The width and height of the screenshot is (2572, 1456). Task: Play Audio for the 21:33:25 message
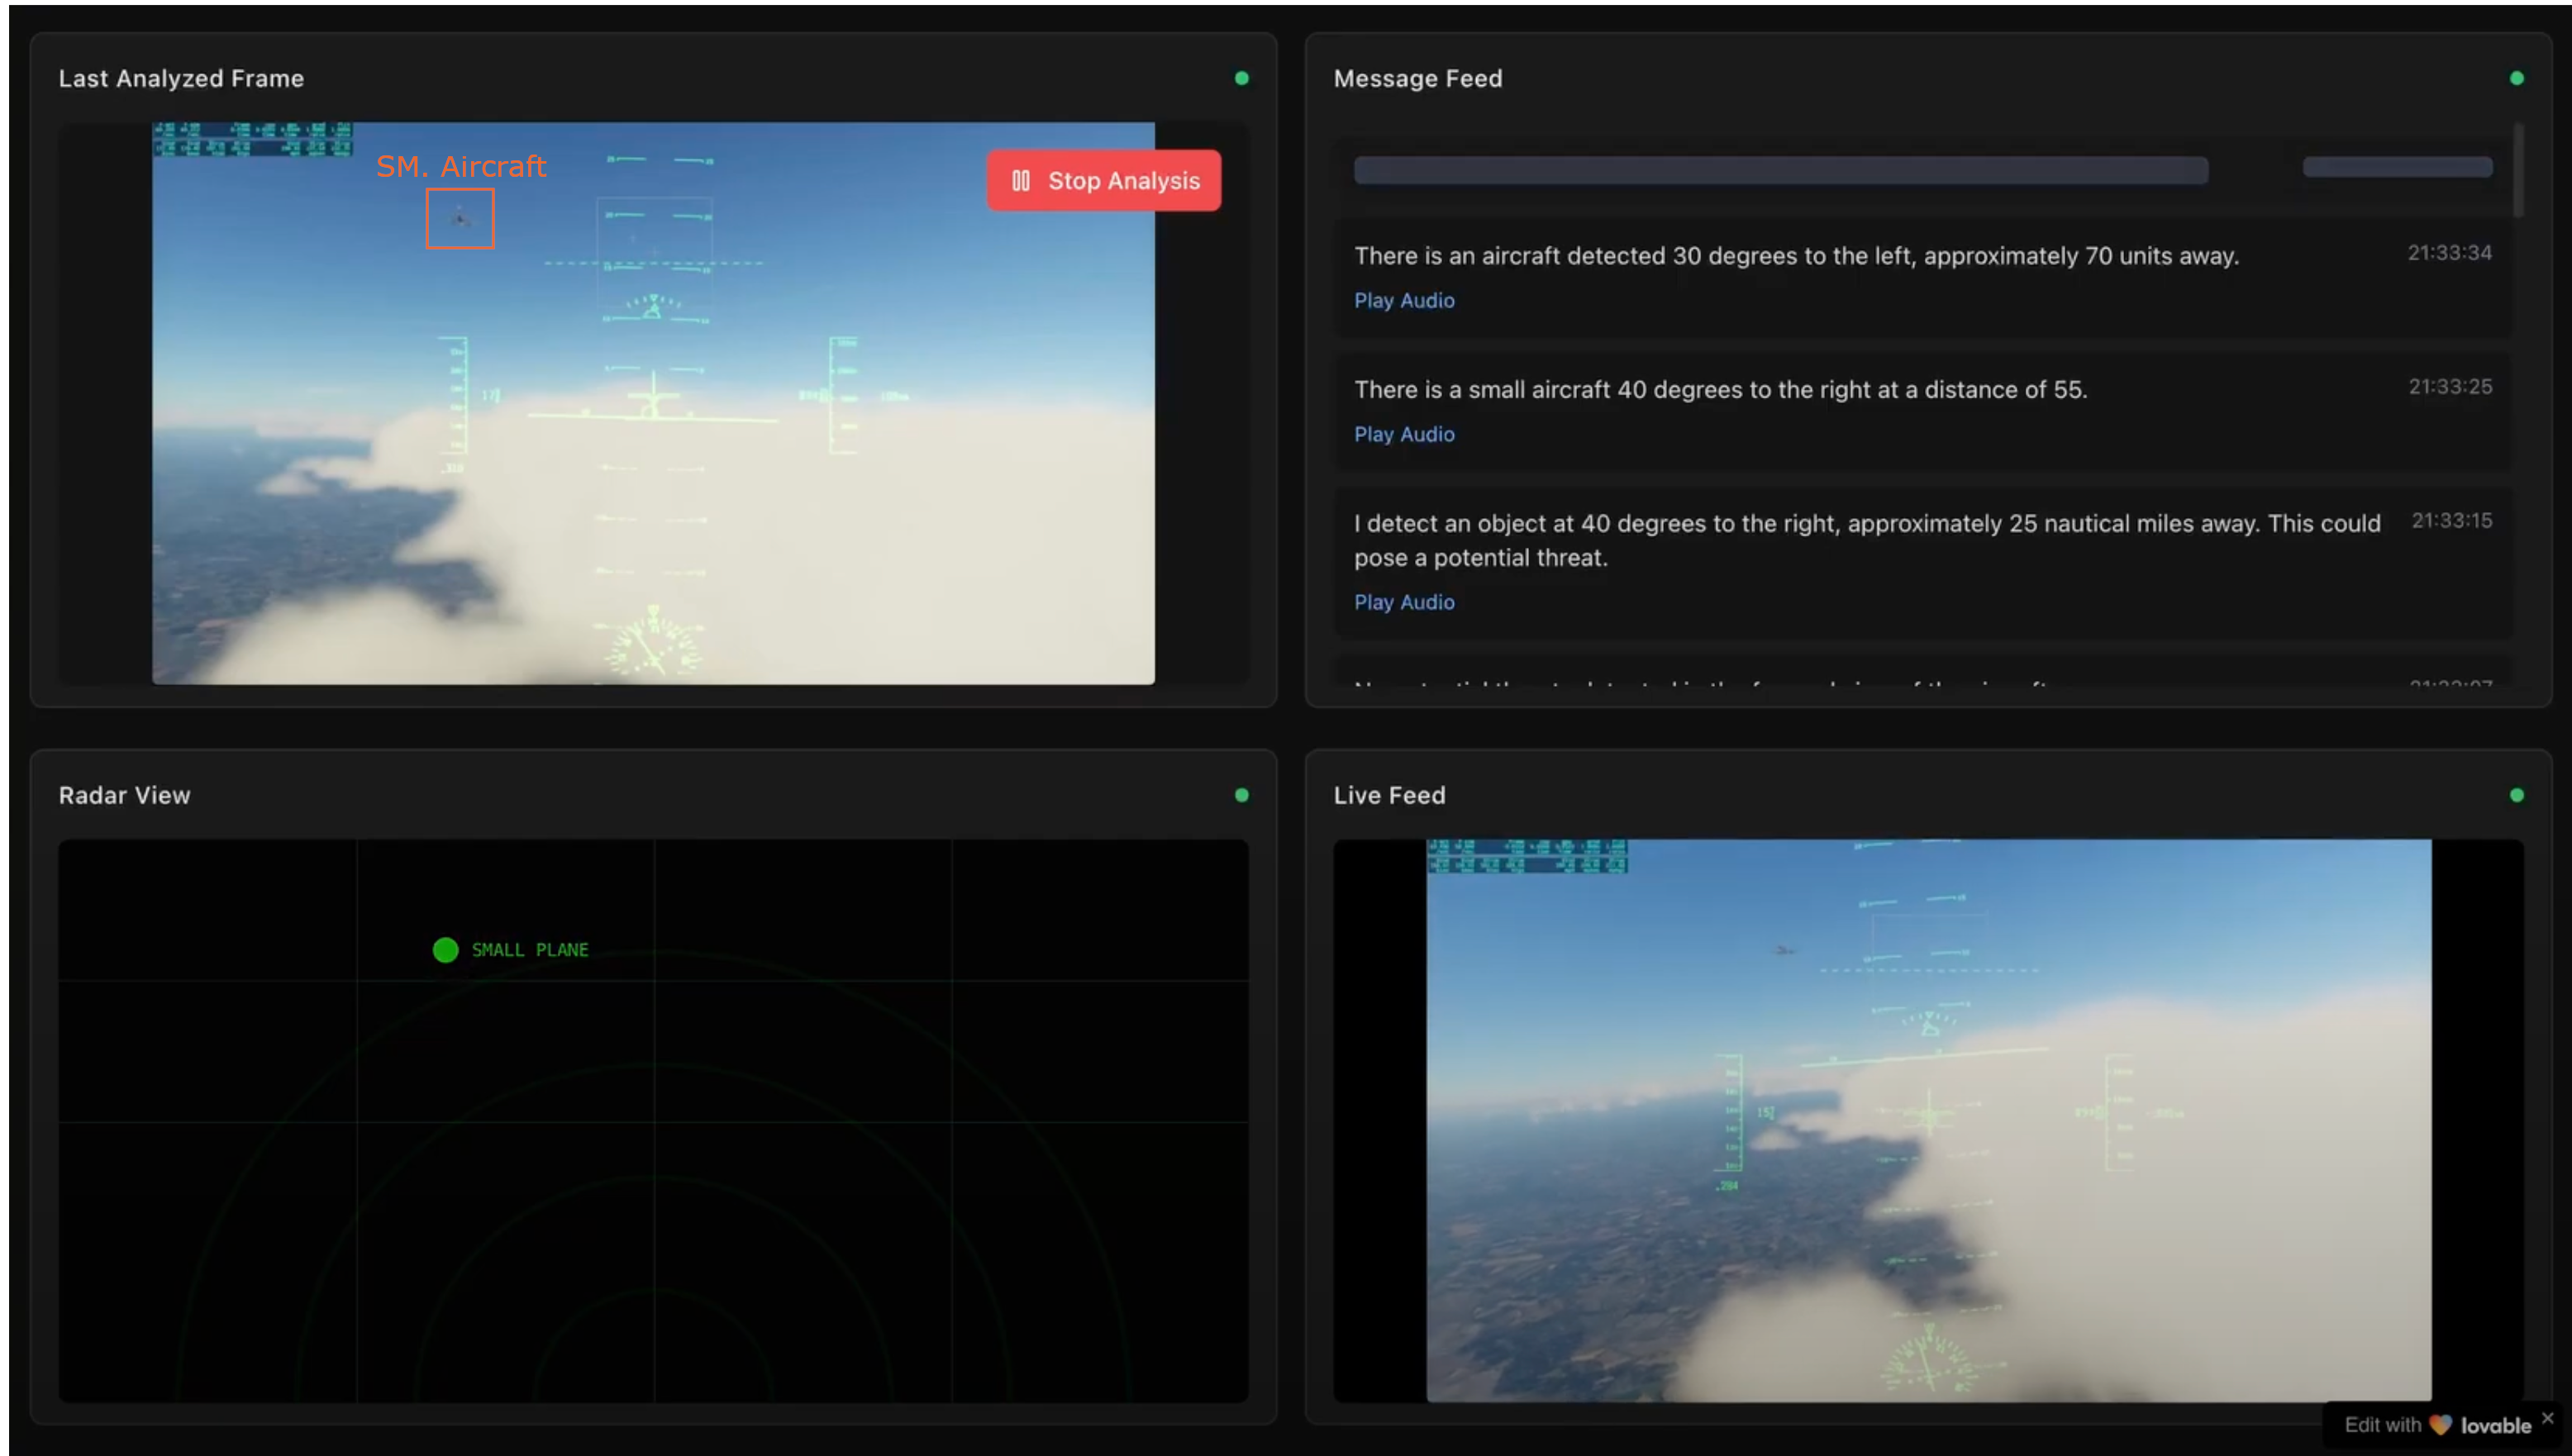(x=1403, y=435)
